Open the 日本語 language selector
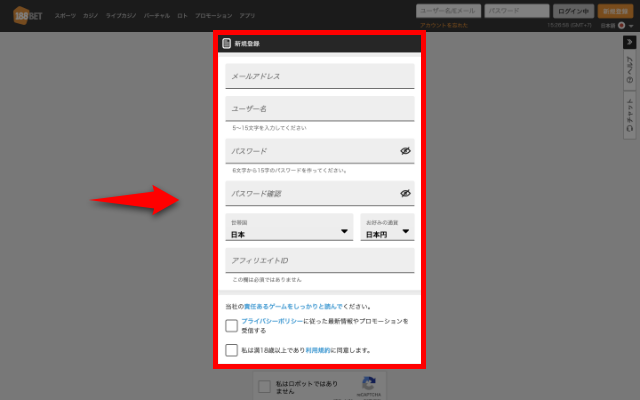 (x=612, y=23)
